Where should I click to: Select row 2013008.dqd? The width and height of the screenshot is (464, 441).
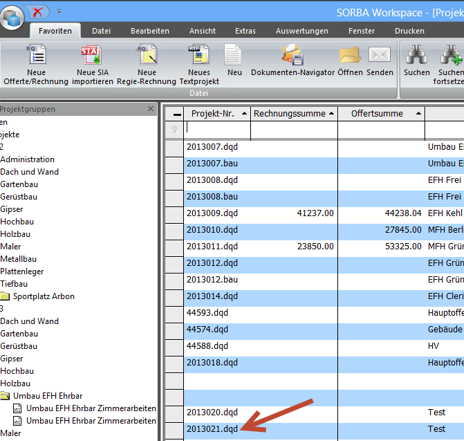212,180
